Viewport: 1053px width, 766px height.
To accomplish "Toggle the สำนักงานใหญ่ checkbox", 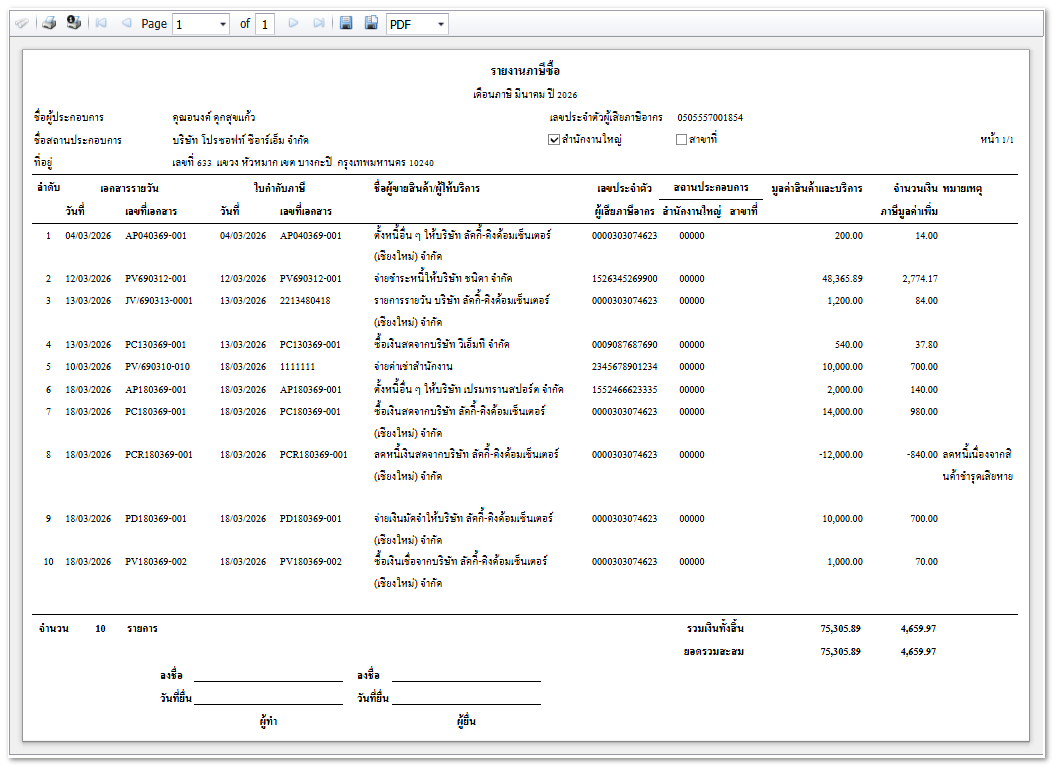I will coord(554,140).
